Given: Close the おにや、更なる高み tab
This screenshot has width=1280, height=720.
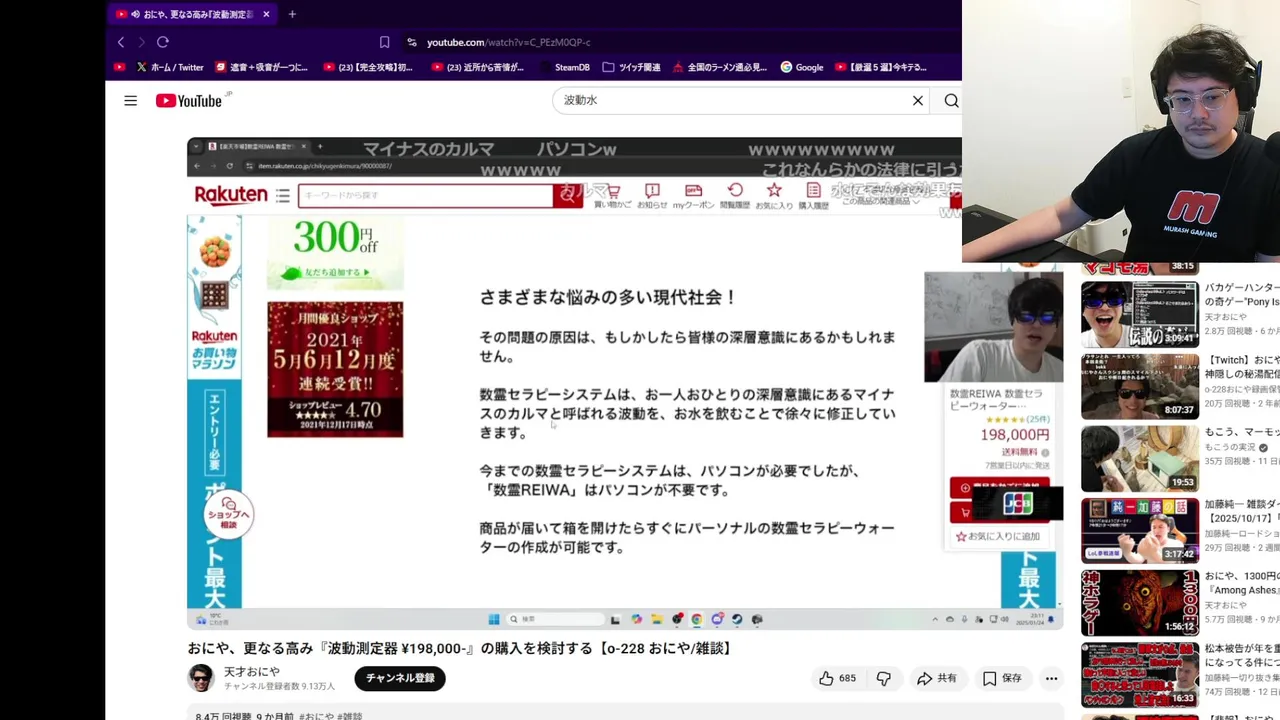Looking at the screenshot, I should pos(266,14).
